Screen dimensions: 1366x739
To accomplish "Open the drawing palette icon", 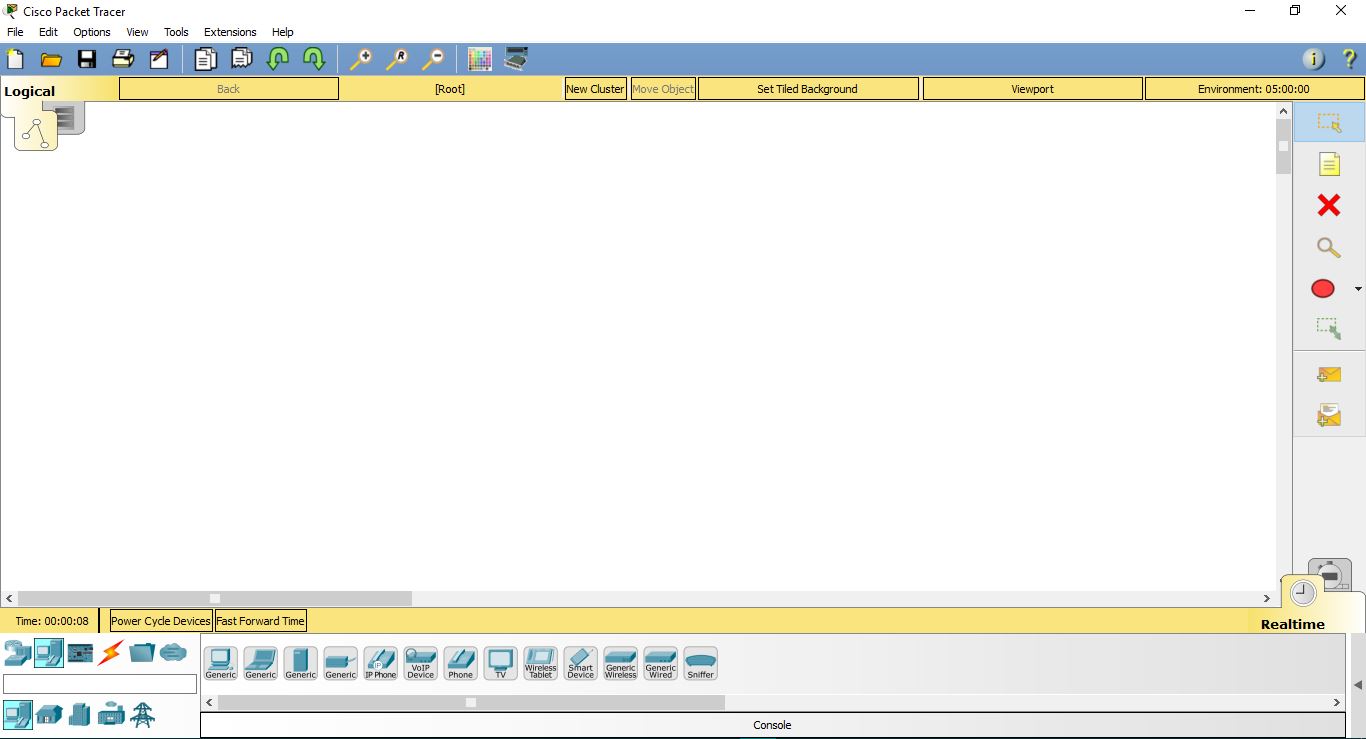I will point(480,59).
